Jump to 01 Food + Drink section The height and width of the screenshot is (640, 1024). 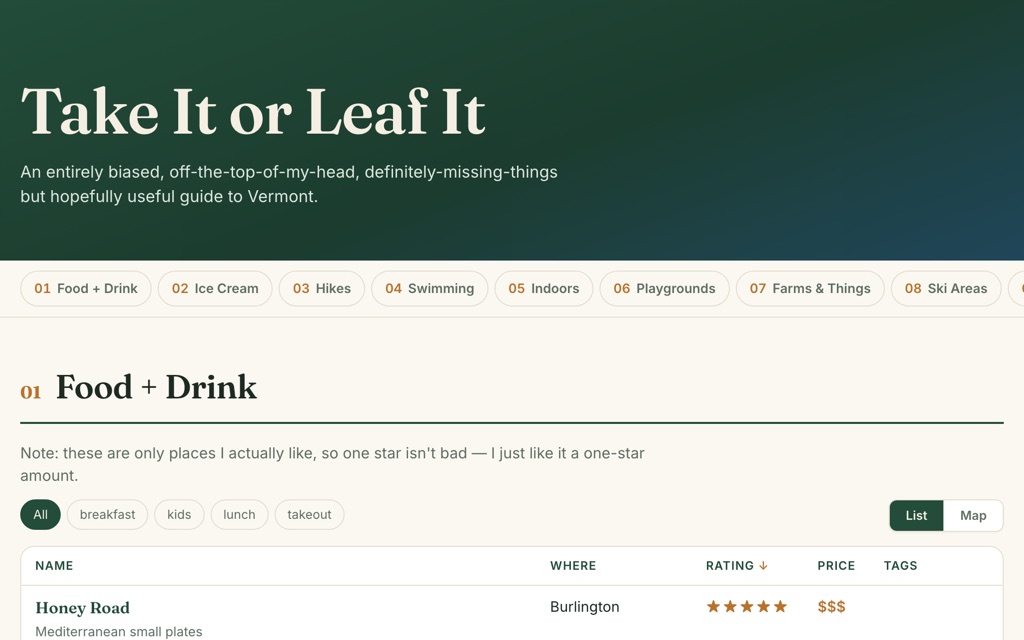coord(86,289)
